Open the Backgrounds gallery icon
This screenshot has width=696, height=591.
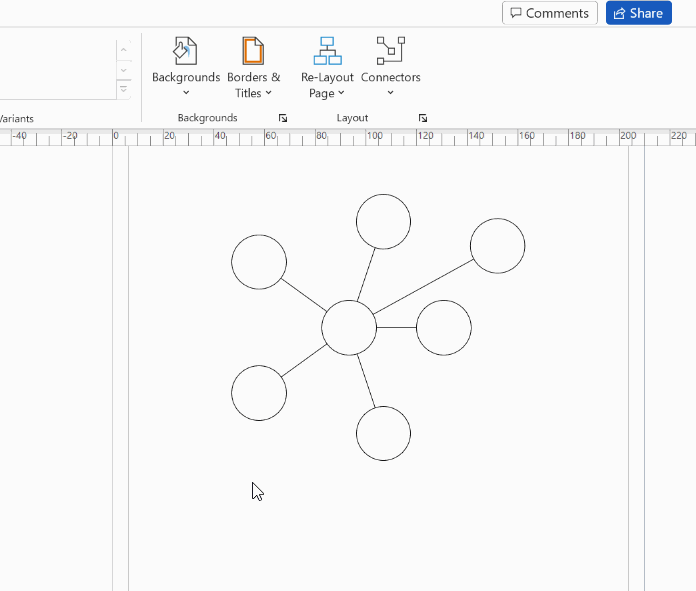tap(186, 51)
